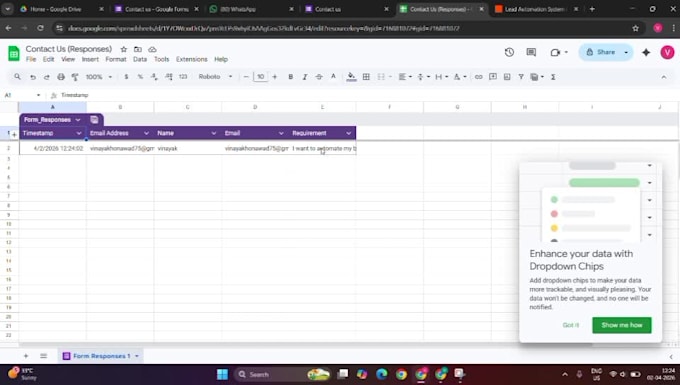680x385 pixels.
Task: Open the Insert menu
Action: point(90,59)
